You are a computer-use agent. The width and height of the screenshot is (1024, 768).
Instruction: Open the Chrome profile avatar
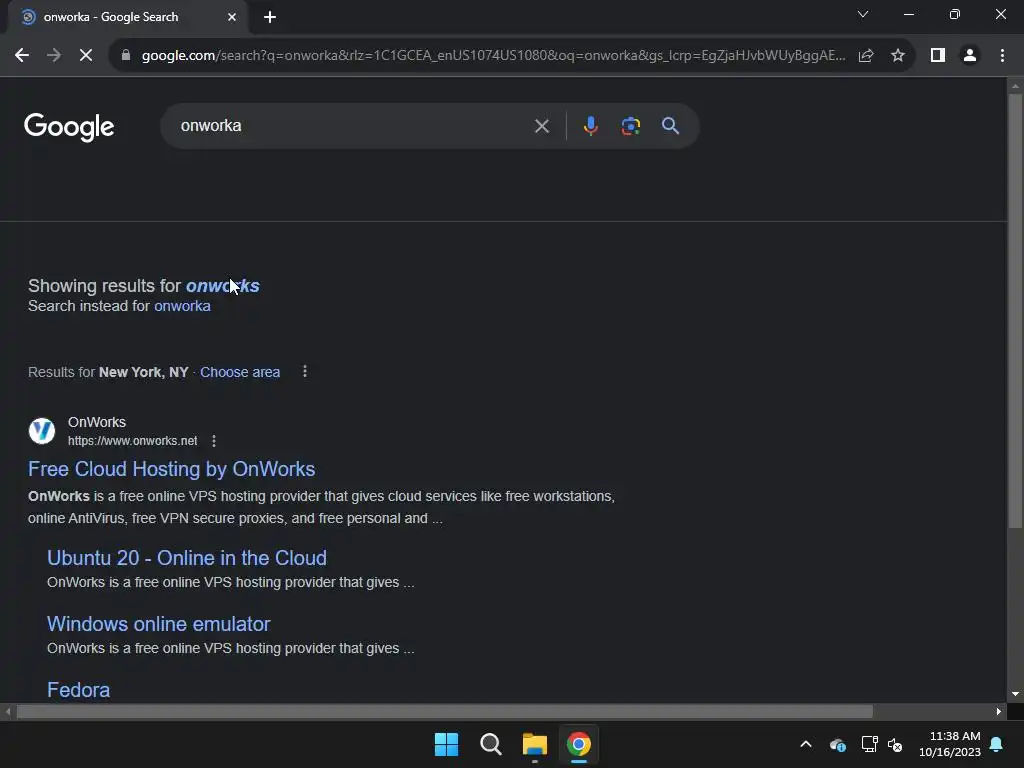pyautogui.click(x=970, y=56)
